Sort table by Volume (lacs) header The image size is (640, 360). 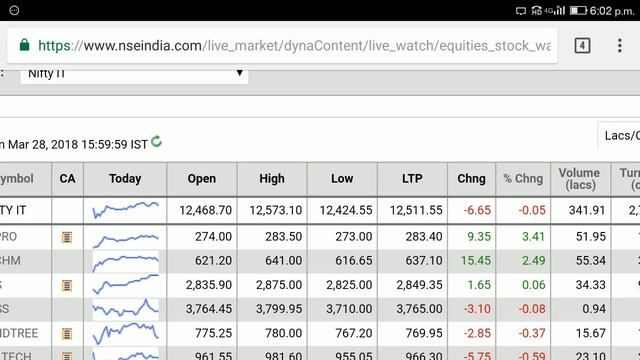(x=580, y=179)
